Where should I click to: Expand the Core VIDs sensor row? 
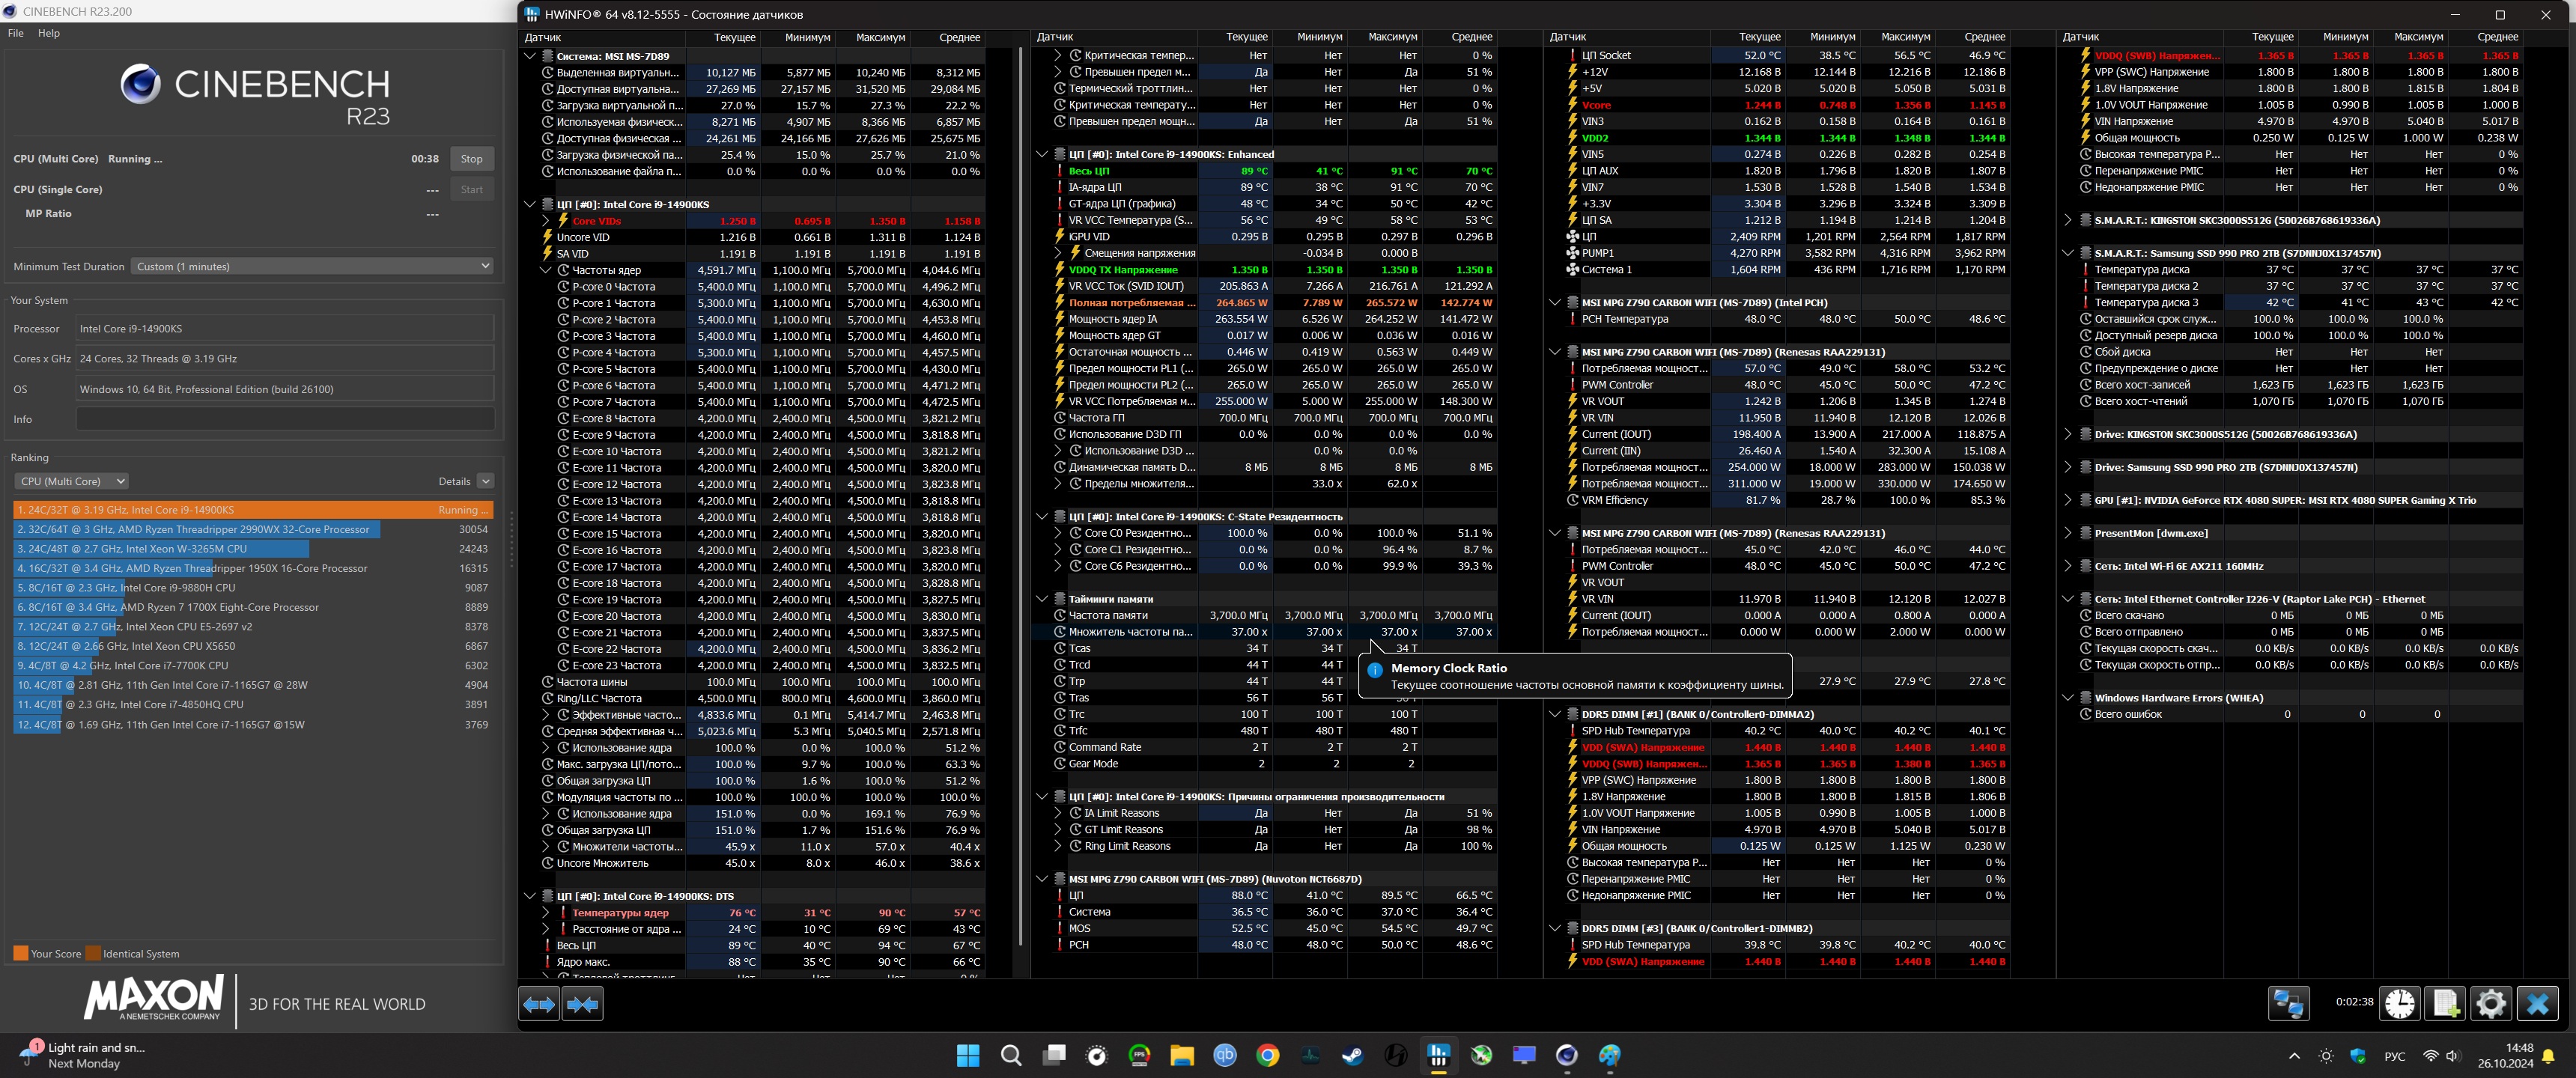coord(546,221)
